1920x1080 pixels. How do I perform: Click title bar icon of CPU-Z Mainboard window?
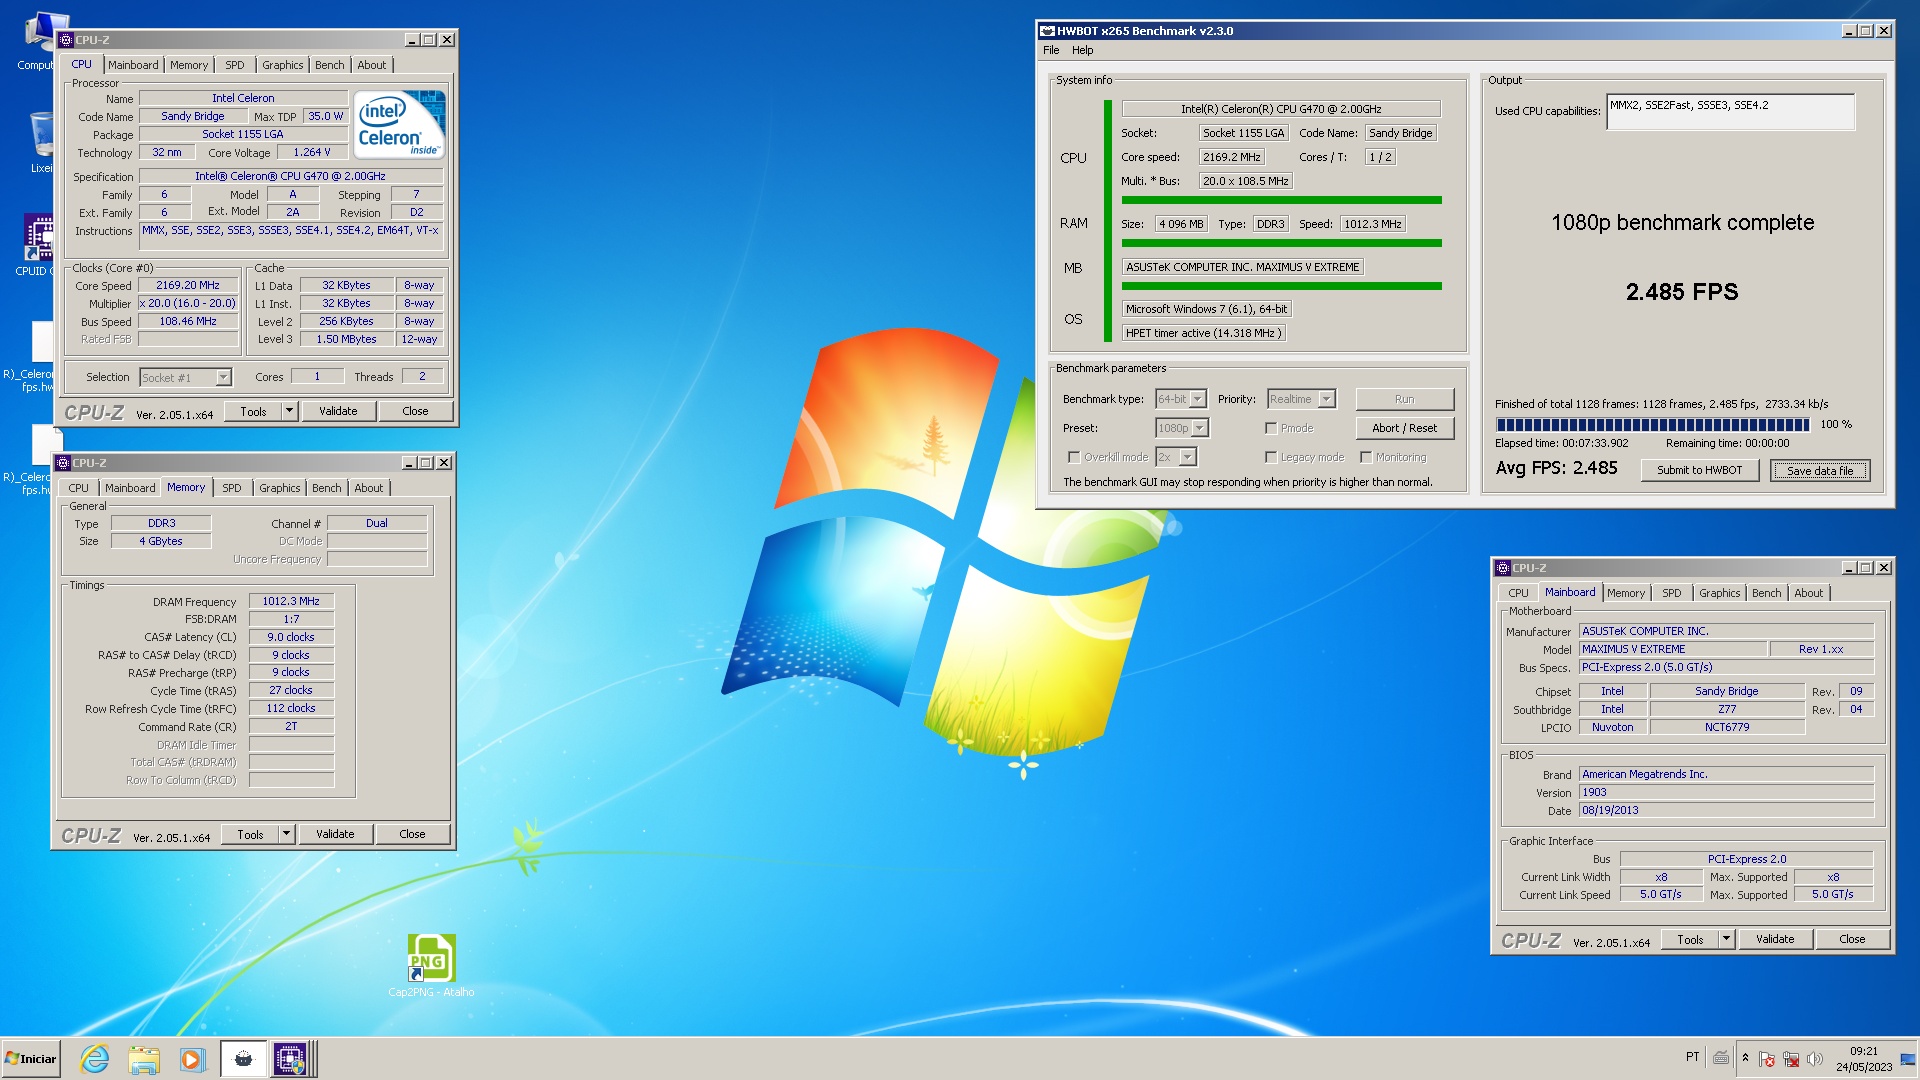pyautogui.click(x=1502, y=568)
